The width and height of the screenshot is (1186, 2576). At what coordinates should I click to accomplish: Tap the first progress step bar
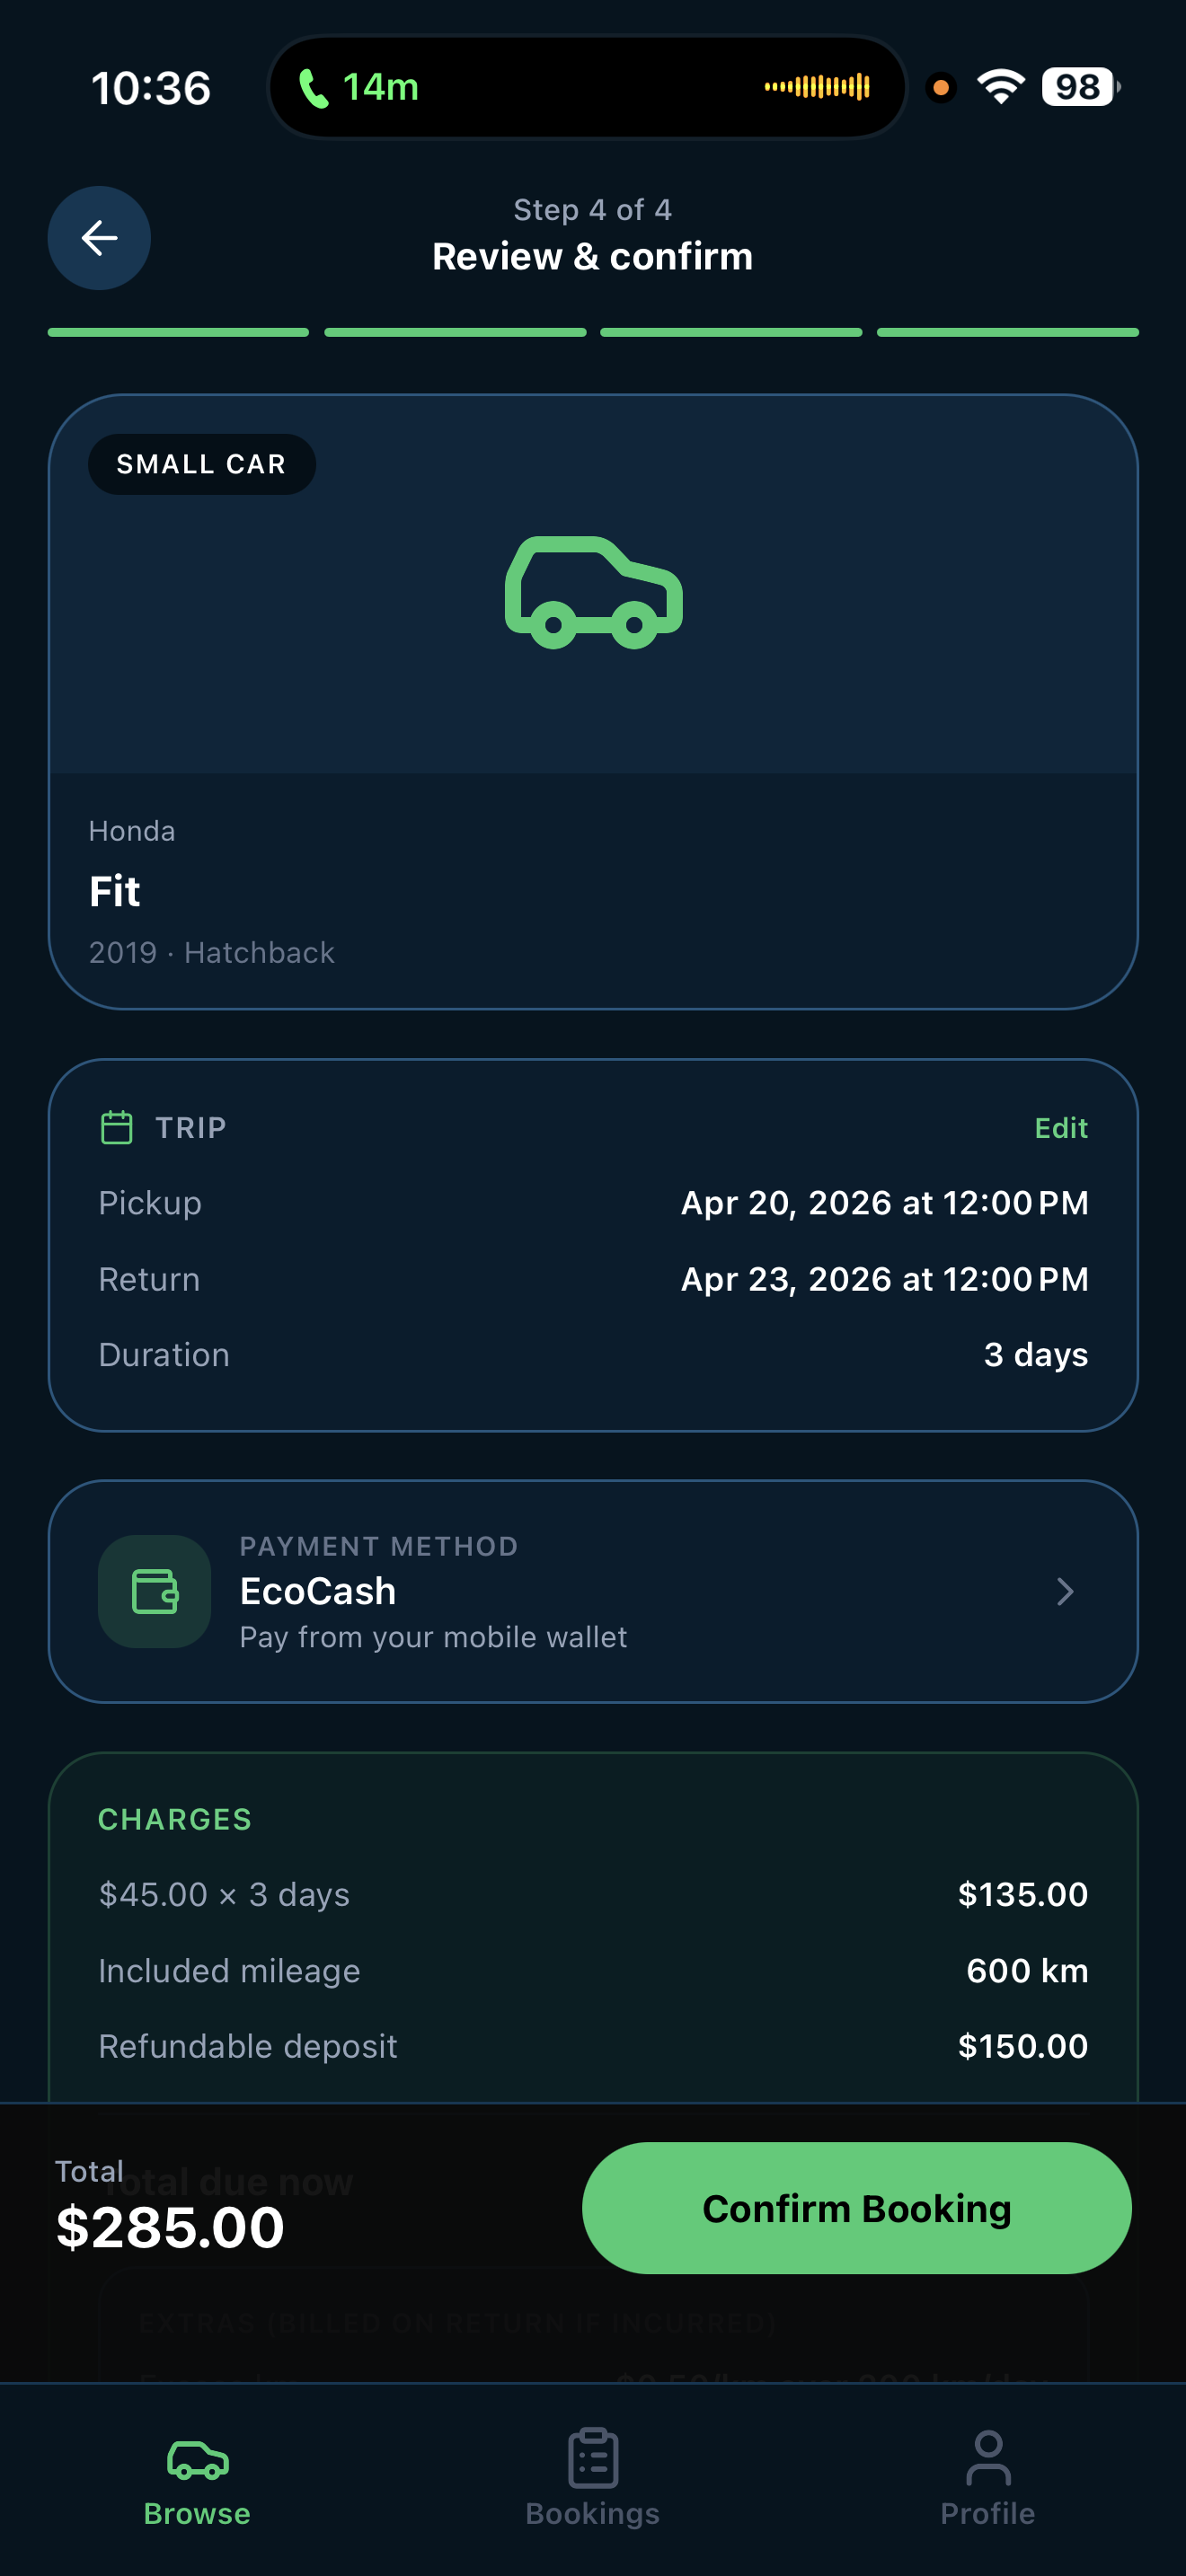click(178, 332)
